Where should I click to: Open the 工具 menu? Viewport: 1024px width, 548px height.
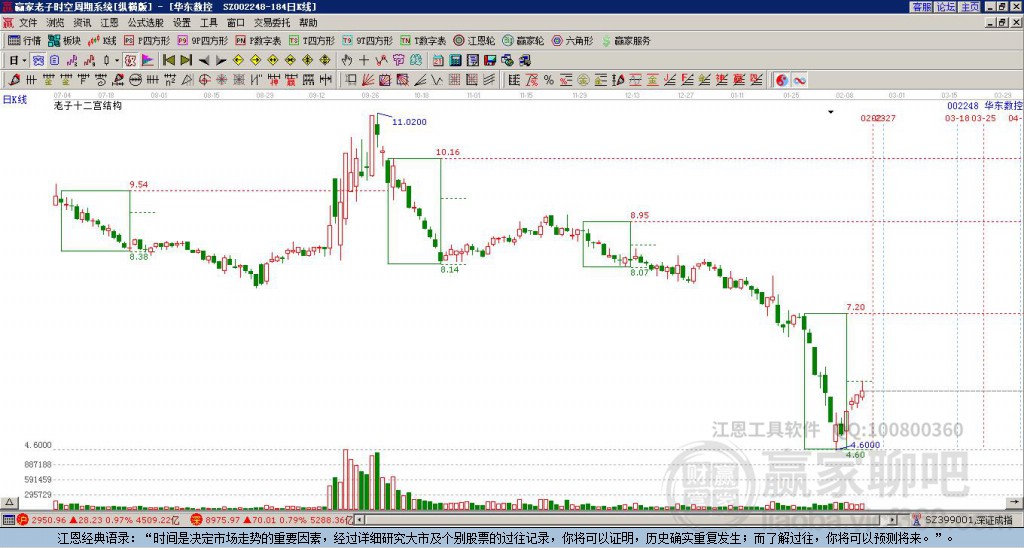pos(208,22)
